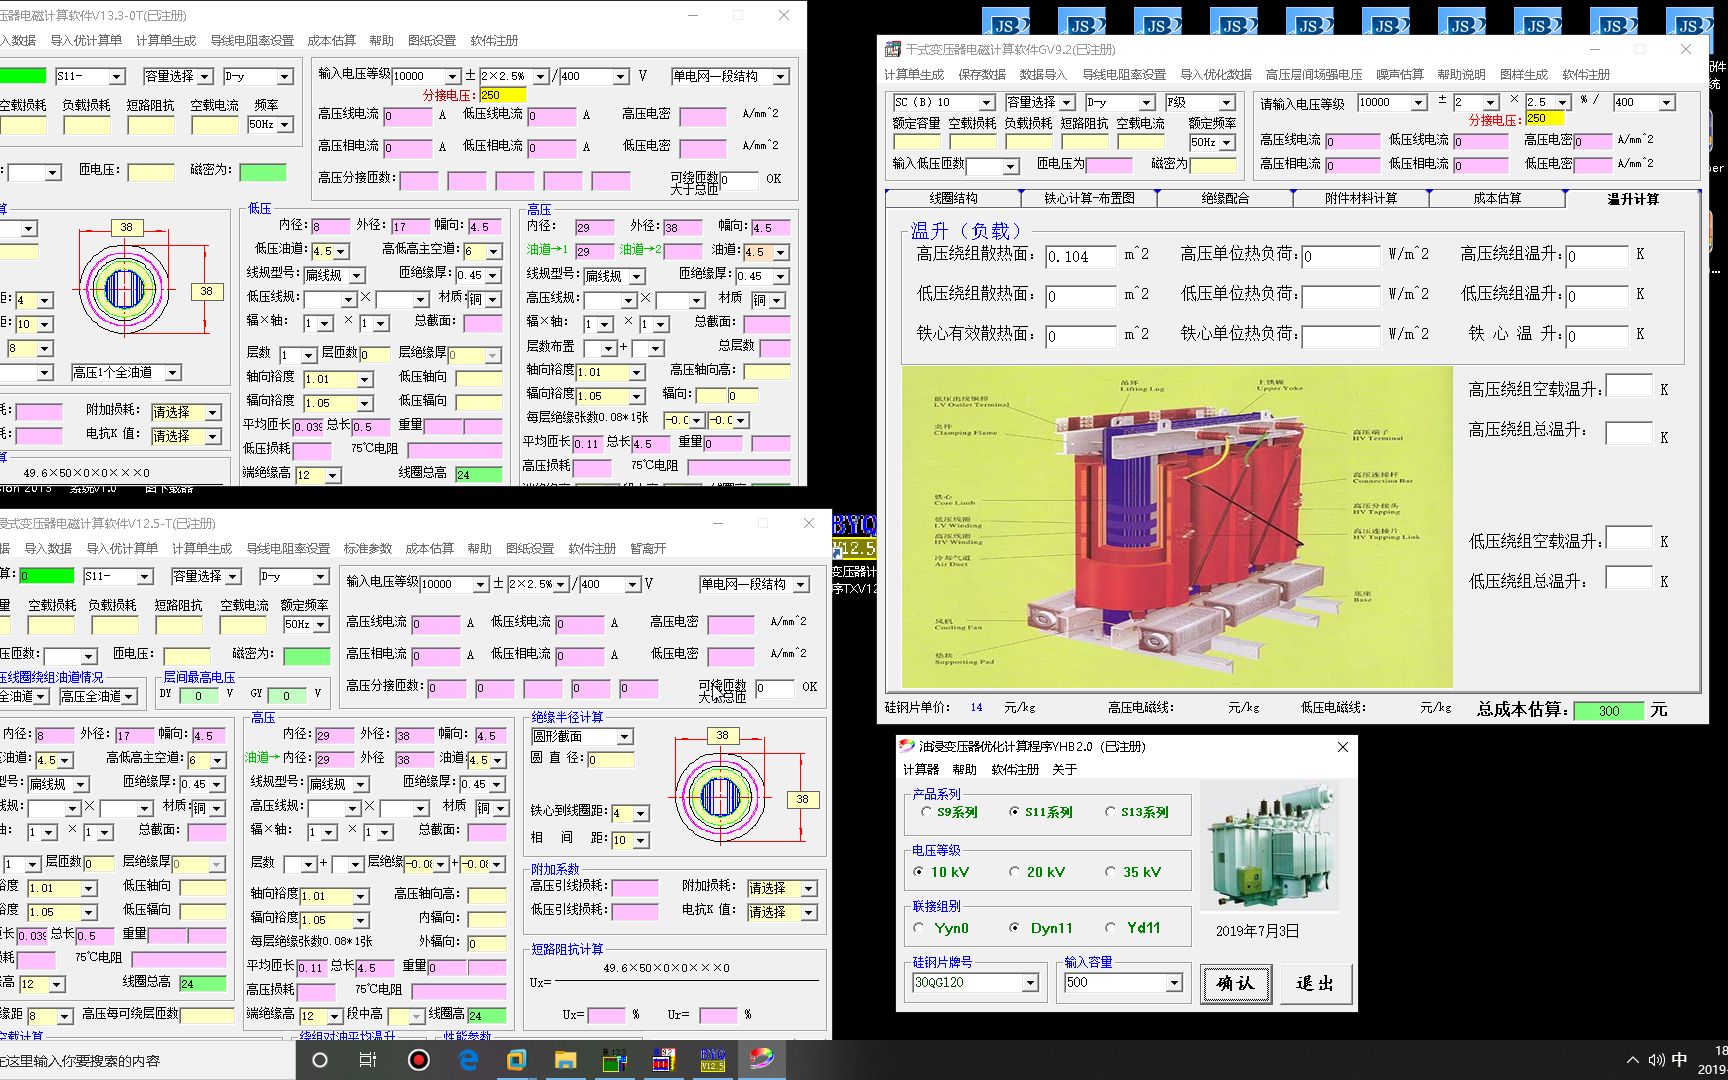
Task: Select S13系列 product series
Action: tap(1111, 812)
